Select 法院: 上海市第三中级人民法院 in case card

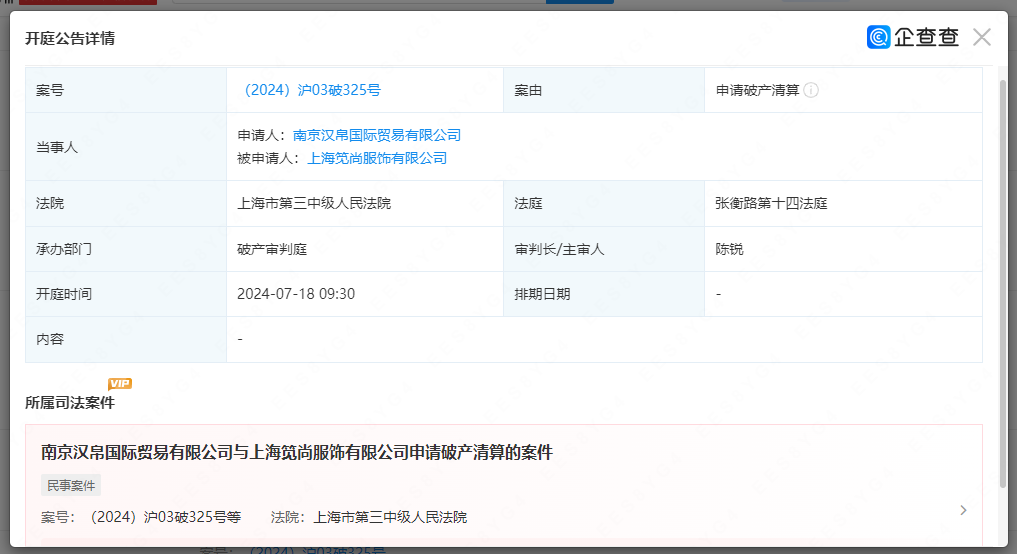pyautogui.click(x=369, y=517)
